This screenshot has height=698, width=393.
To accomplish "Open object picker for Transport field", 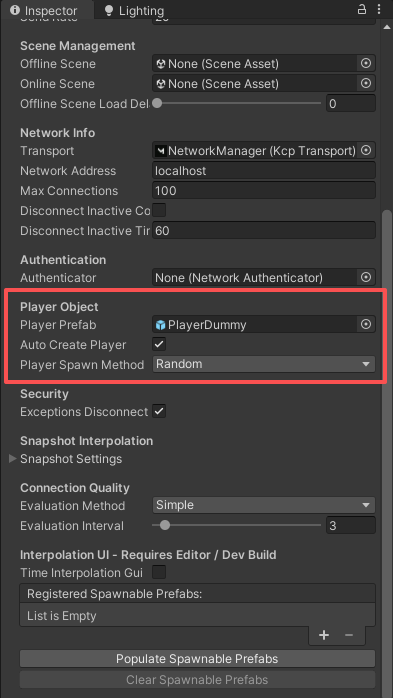I will [366, 151].
